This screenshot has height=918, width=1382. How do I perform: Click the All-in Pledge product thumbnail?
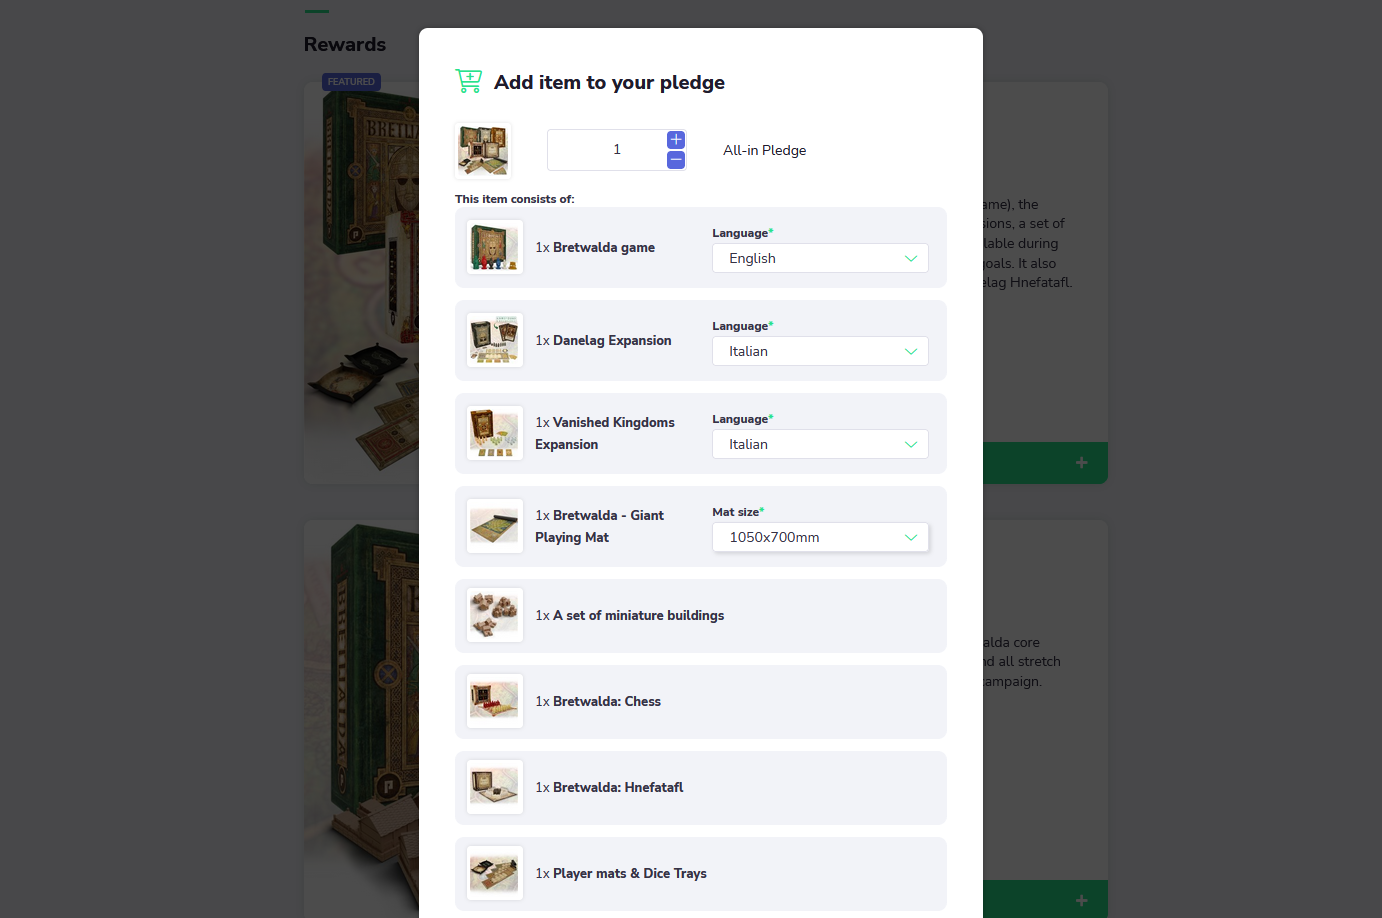pos(483,150)
